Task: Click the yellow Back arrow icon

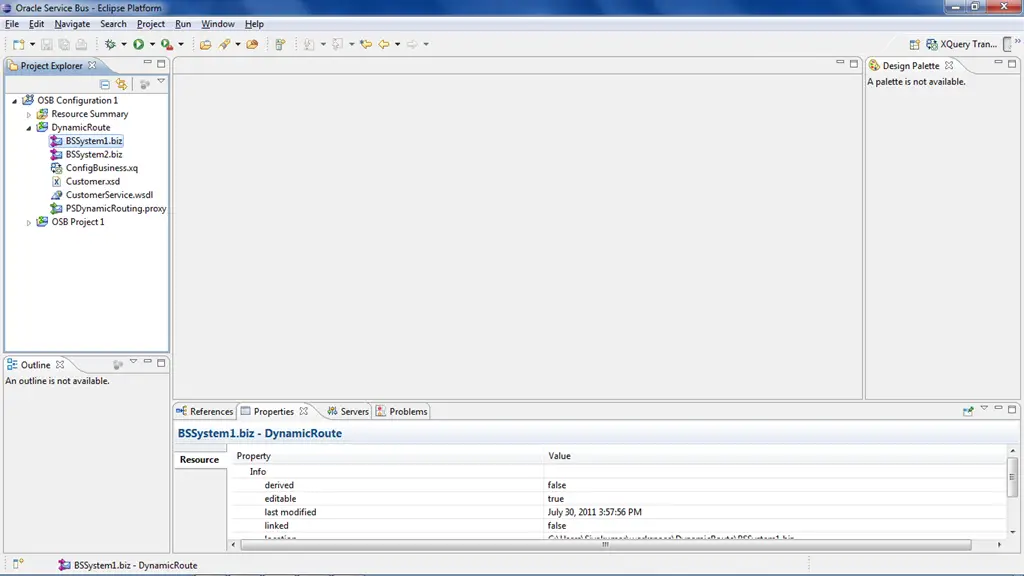Action: 384,44
